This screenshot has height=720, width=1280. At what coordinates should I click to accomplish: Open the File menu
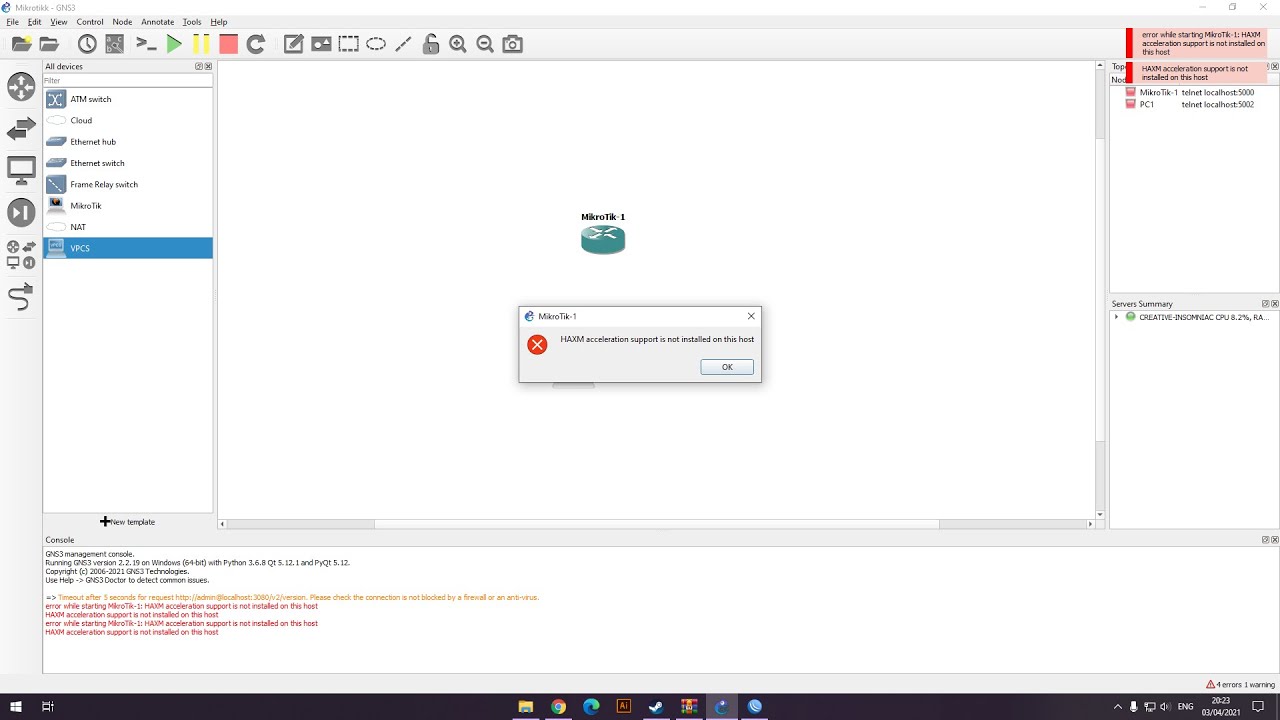[x=13, y=22]
